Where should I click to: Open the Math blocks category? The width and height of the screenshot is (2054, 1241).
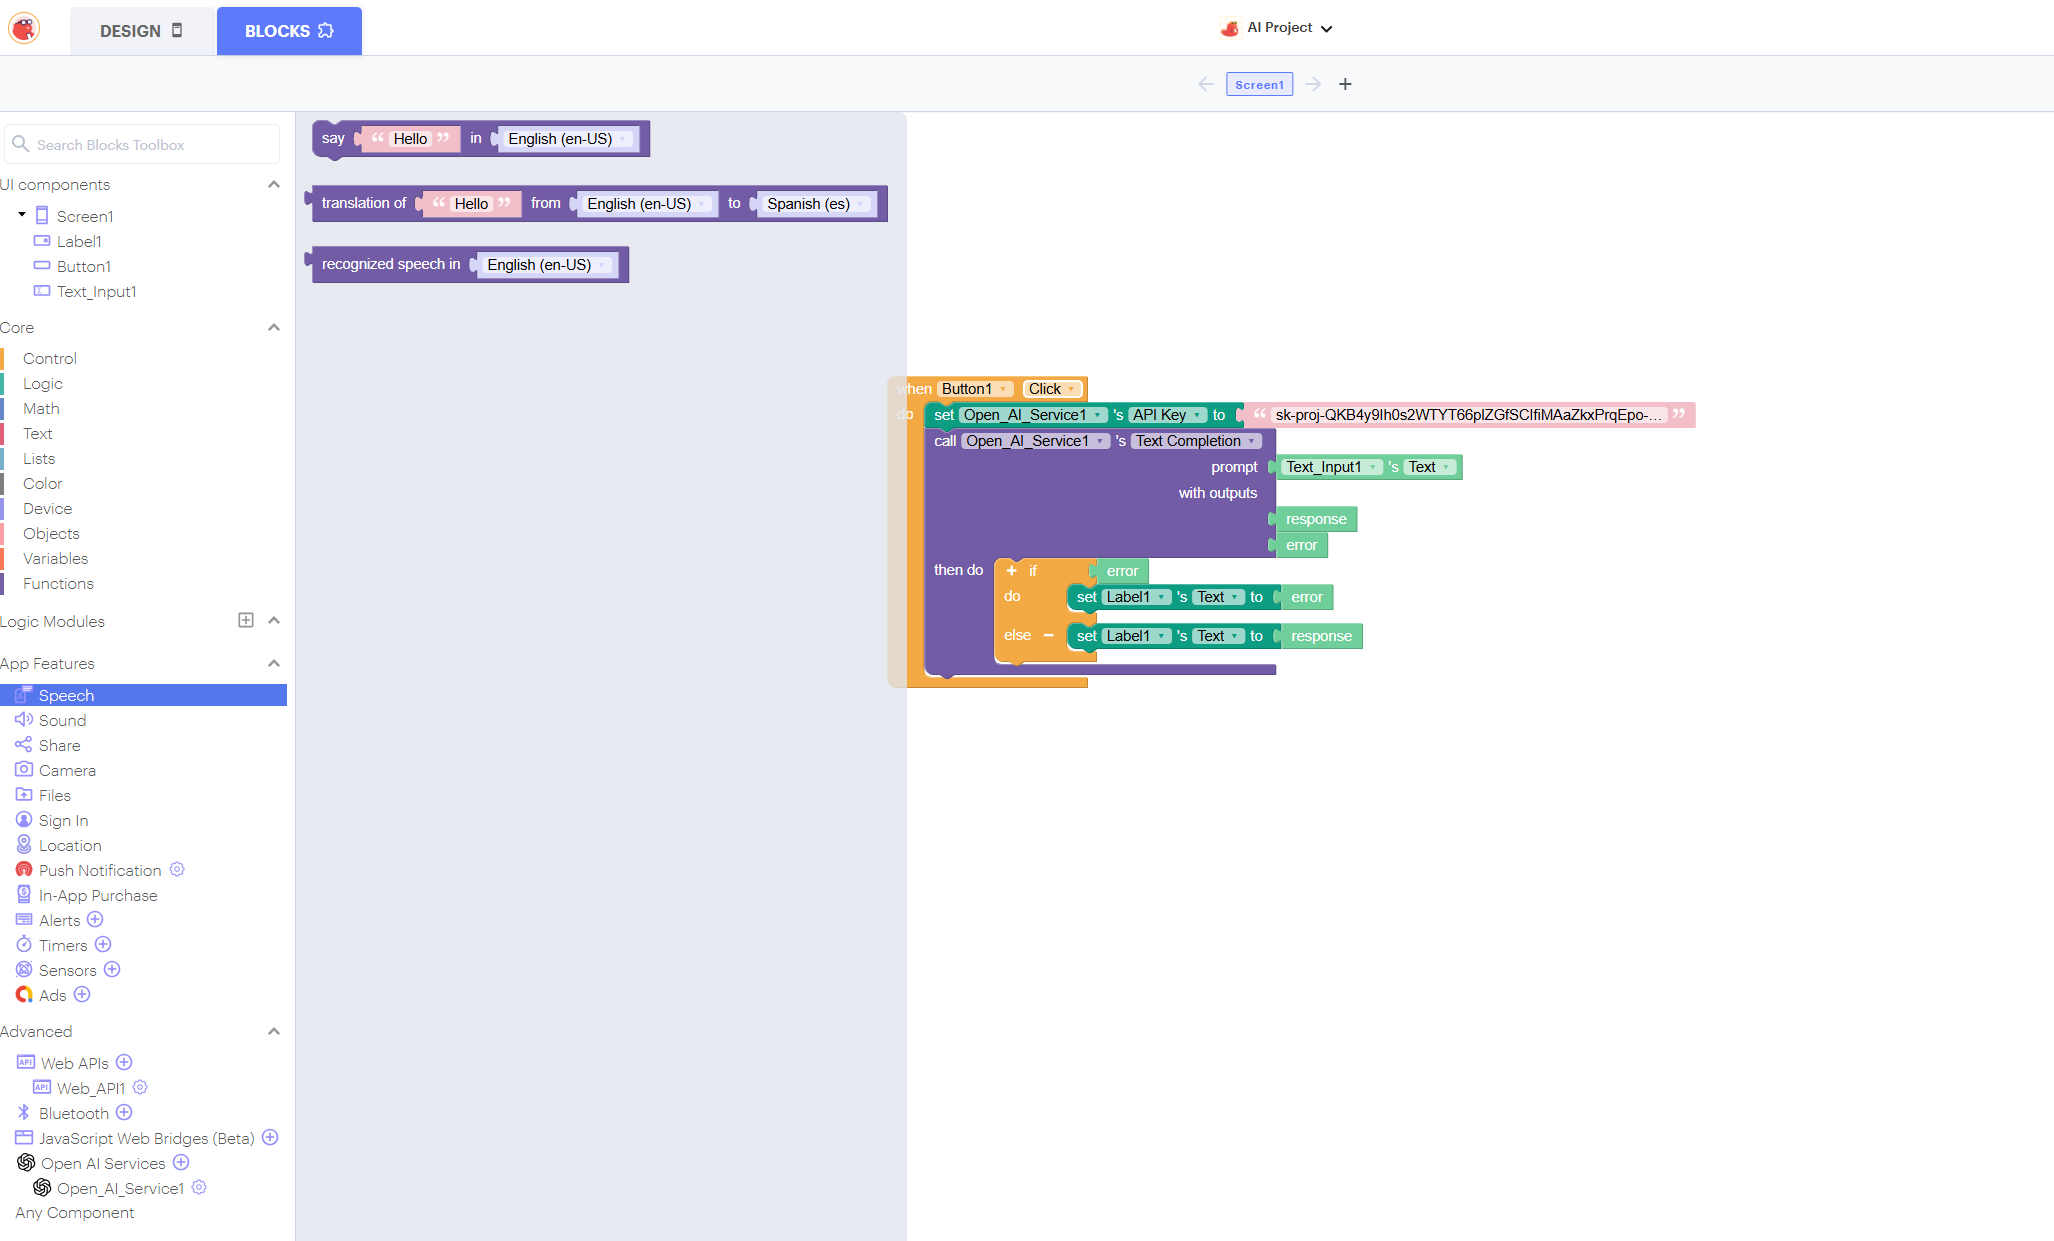[x=41, y=408]
